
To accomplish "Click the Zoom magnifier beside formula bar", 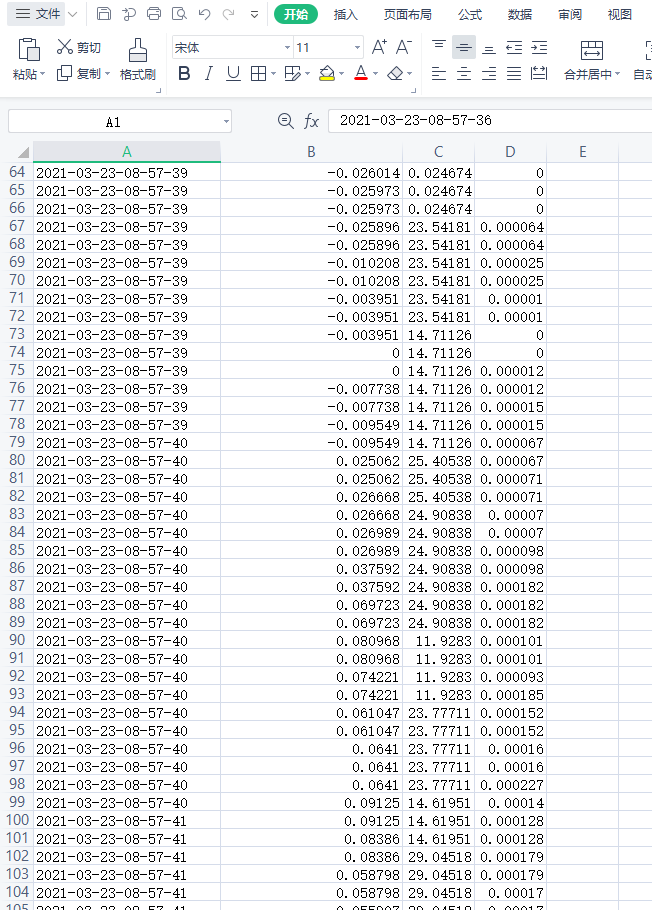I will 285,121.
